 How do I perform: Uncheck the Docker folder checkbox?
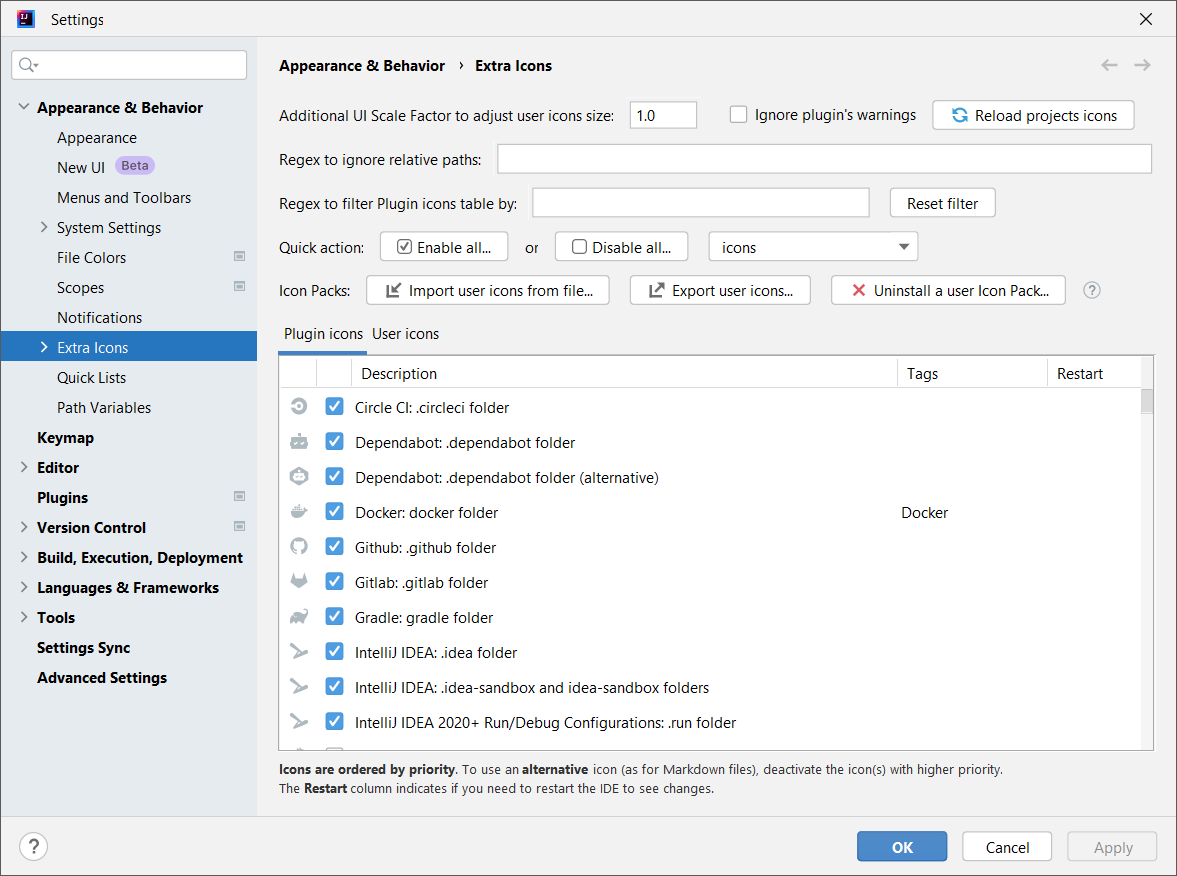(335, 512)
